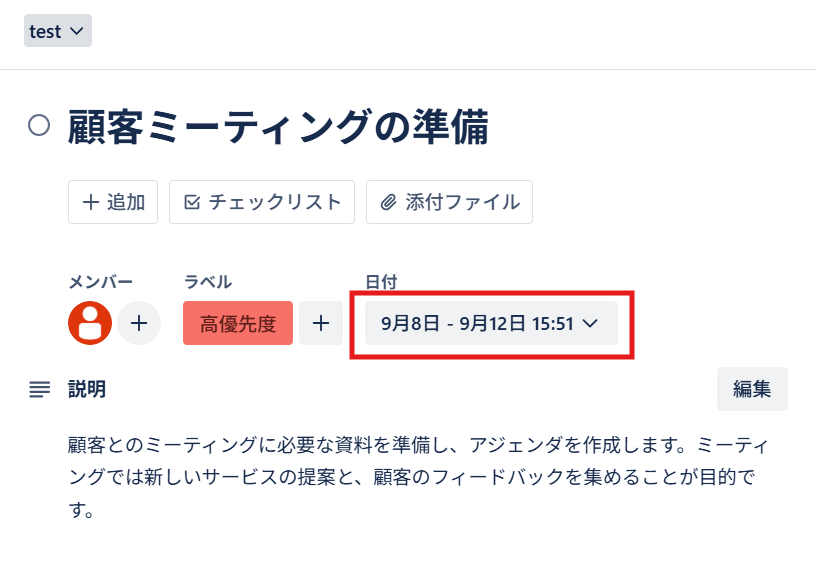
Task: Click the plus icon on 追加 button
Action: pyautogui.click(x=90, y=202)
